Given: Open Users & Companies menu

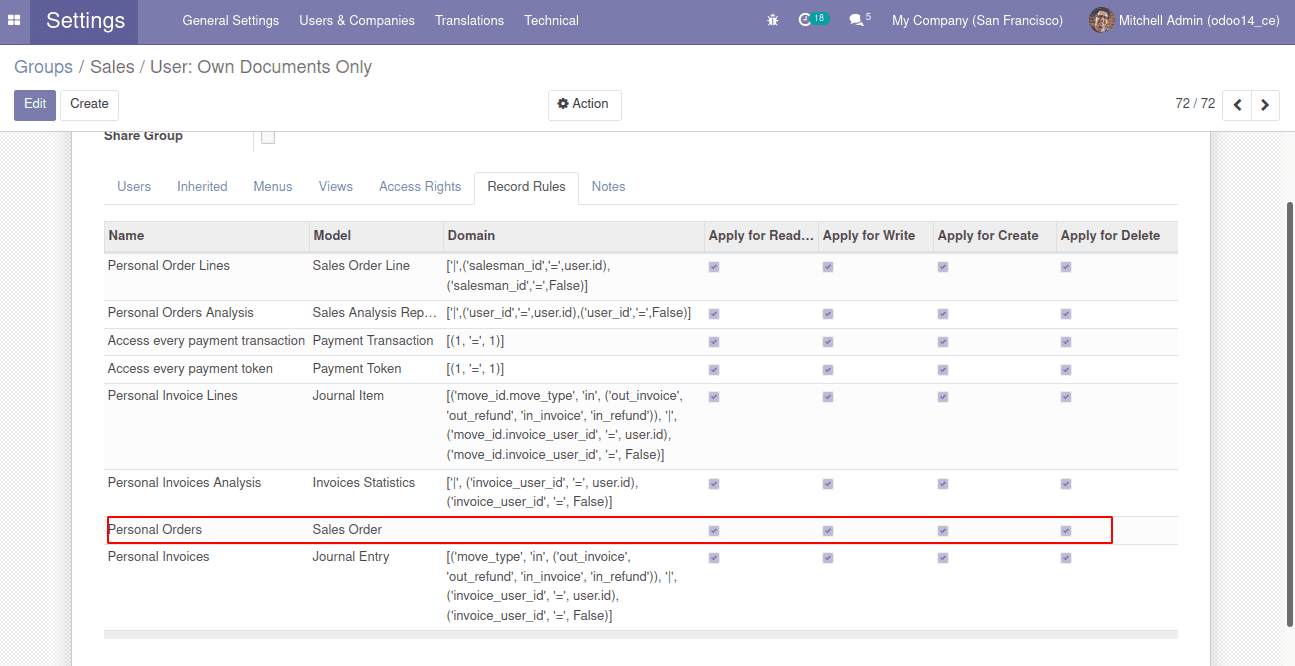Looking at the screenshot, I should [357, 20].
